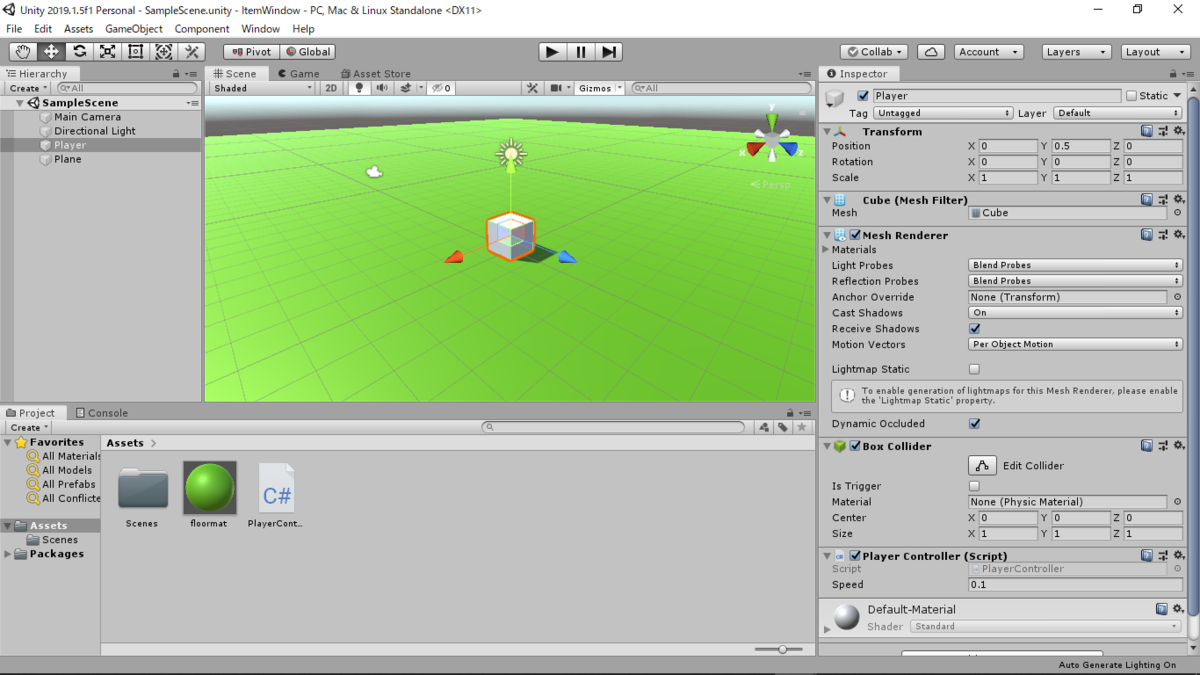
Task: Click Mesh object picker circle
Action: click(1177, 213)
